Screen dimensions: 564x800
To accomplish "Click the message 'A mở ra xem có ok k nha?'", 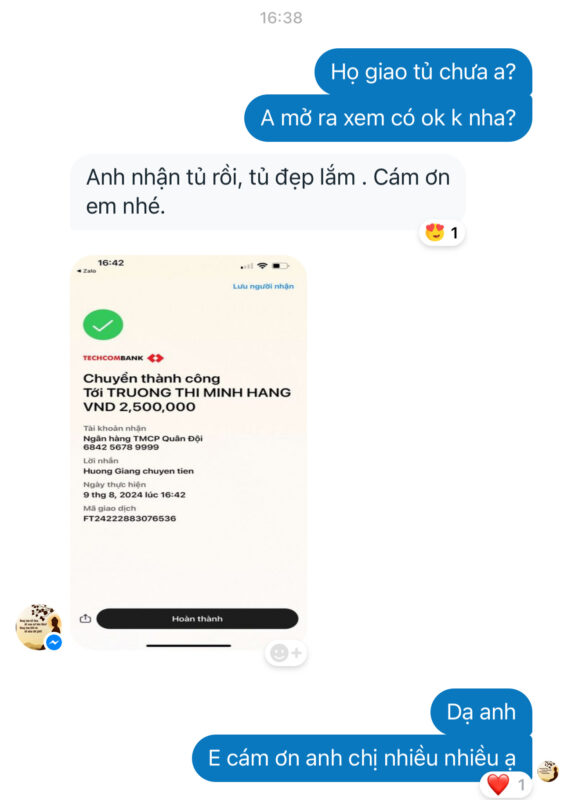I will tap(388, 118).
